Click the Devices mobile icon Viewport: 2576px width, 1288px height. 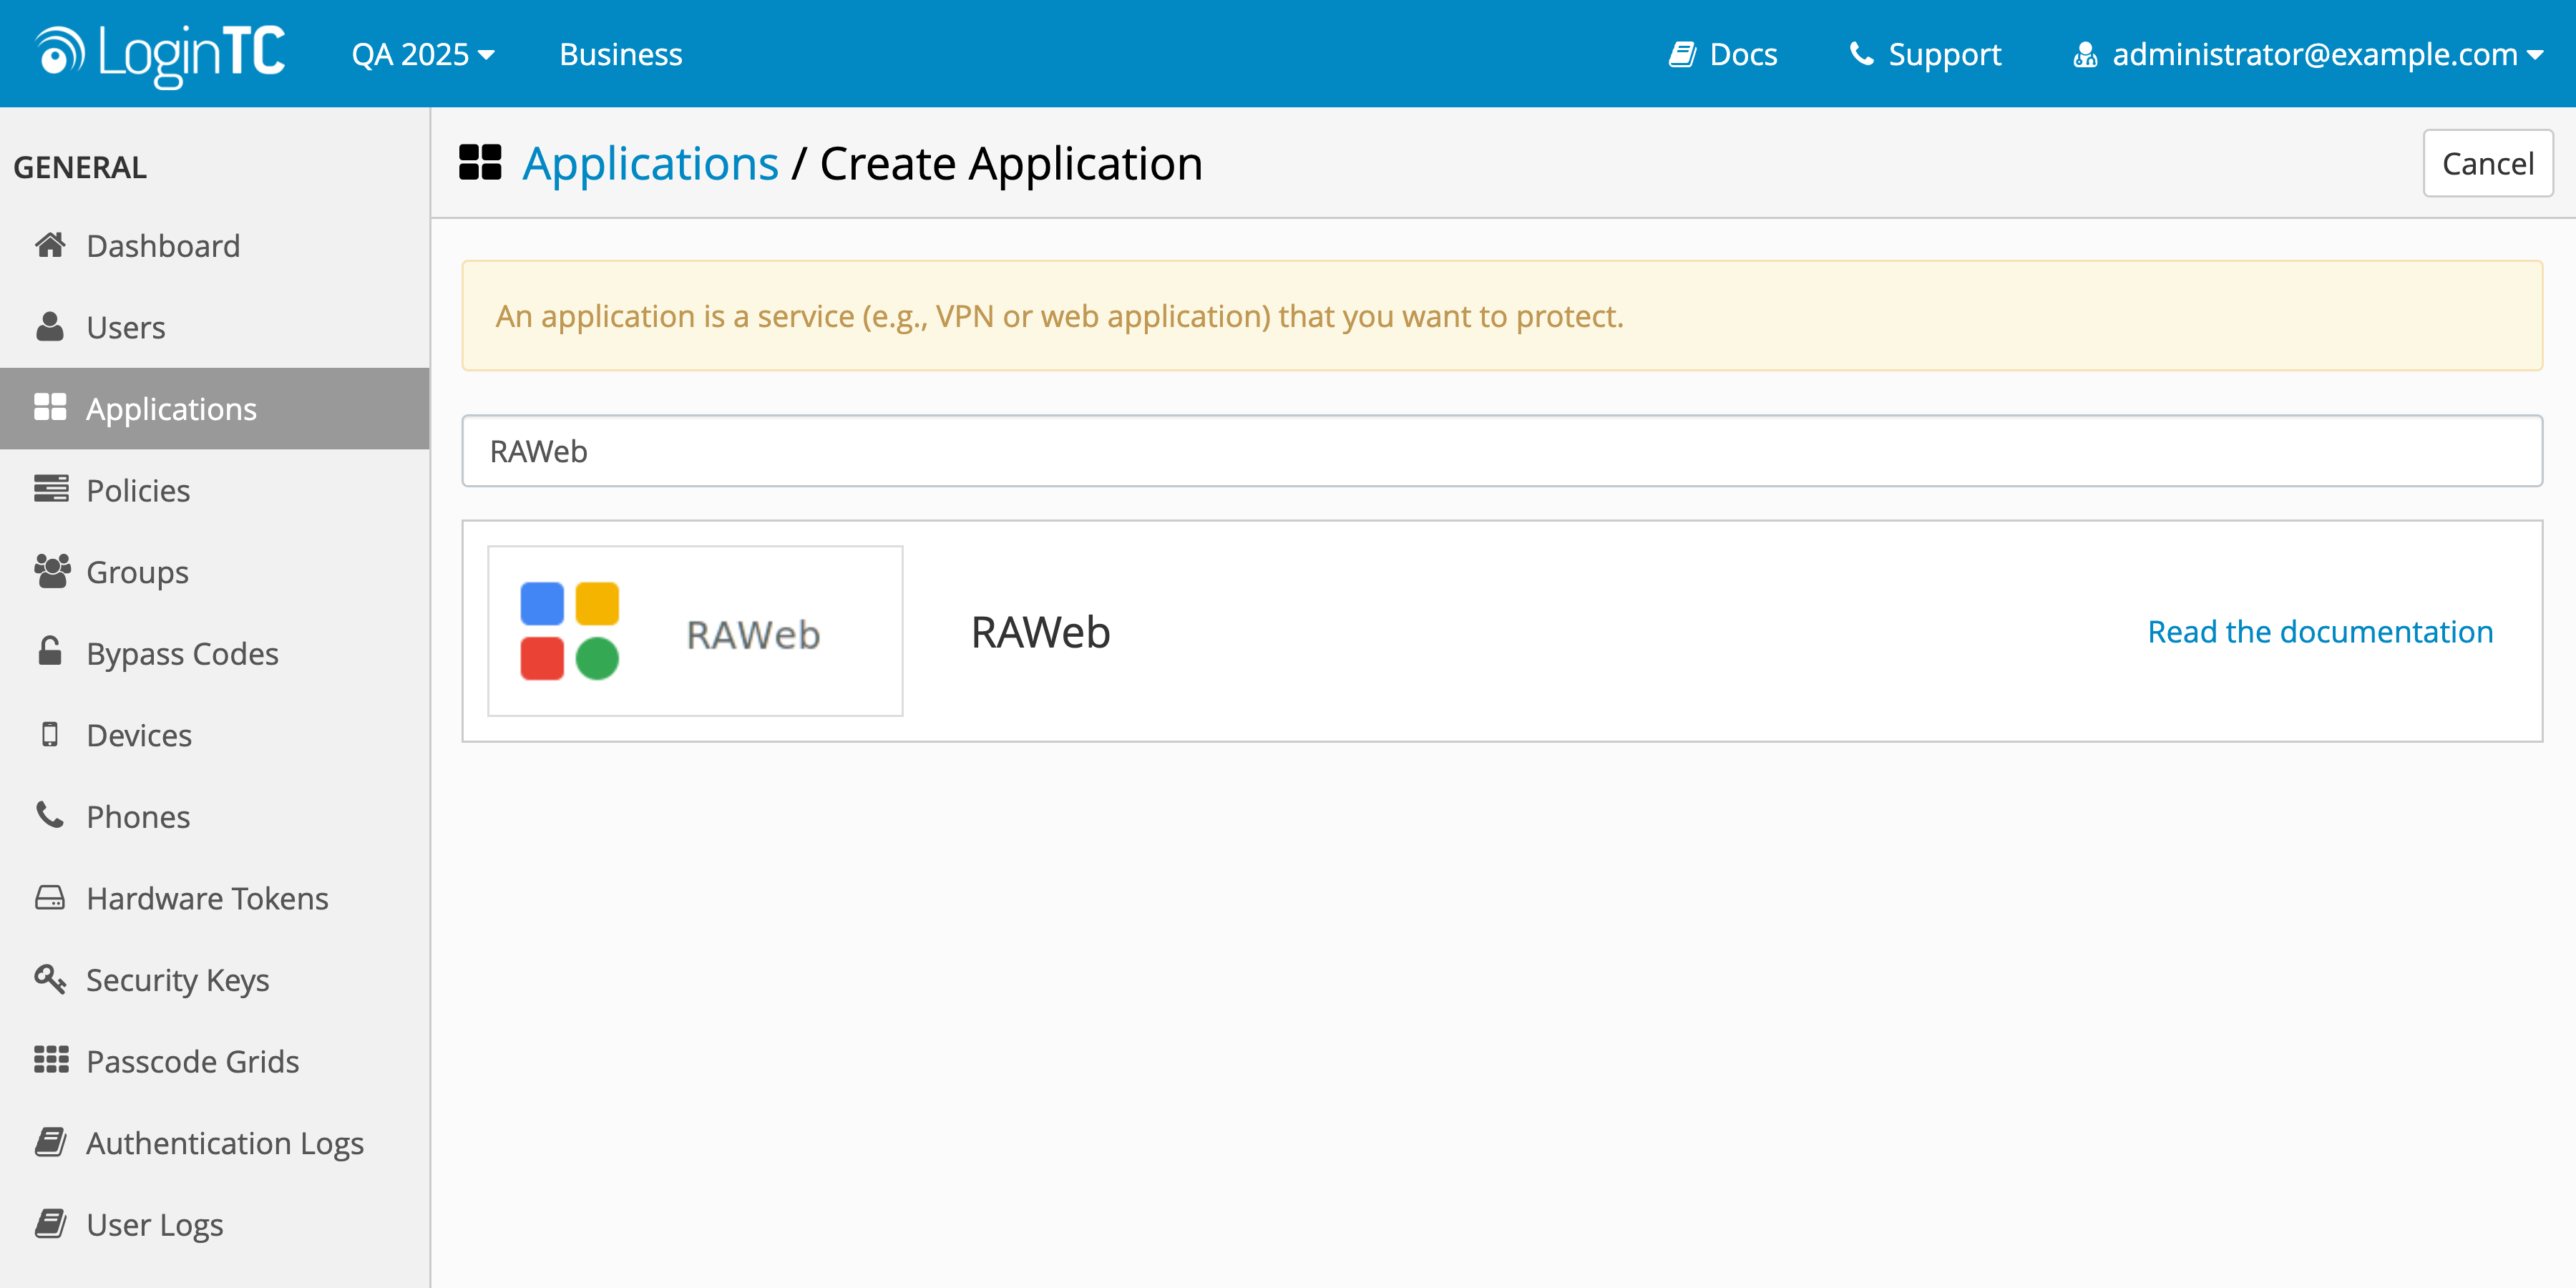(x=51, y=734)
